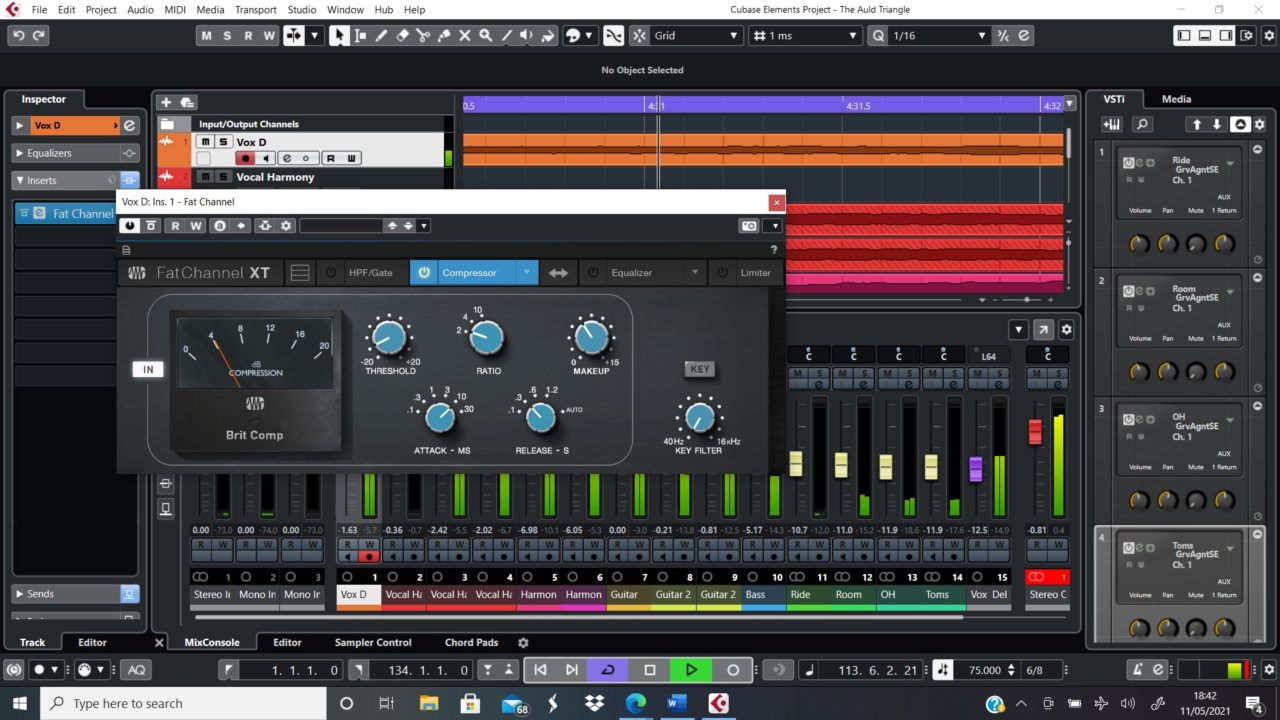Switch to the Sampler Control tab
Image resolution: width=1280 pixels, height=720 pixels.
coord(373,642)
